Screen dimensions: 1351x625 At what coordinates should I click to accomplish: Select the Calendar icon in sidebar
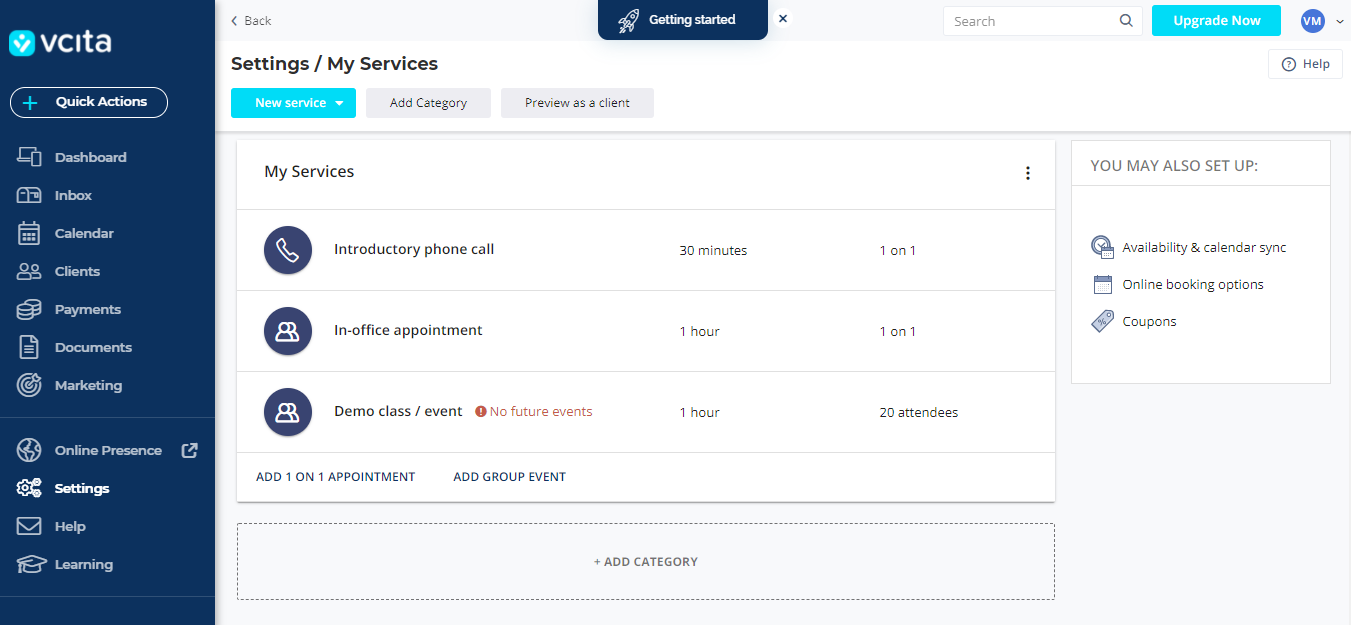28,232
